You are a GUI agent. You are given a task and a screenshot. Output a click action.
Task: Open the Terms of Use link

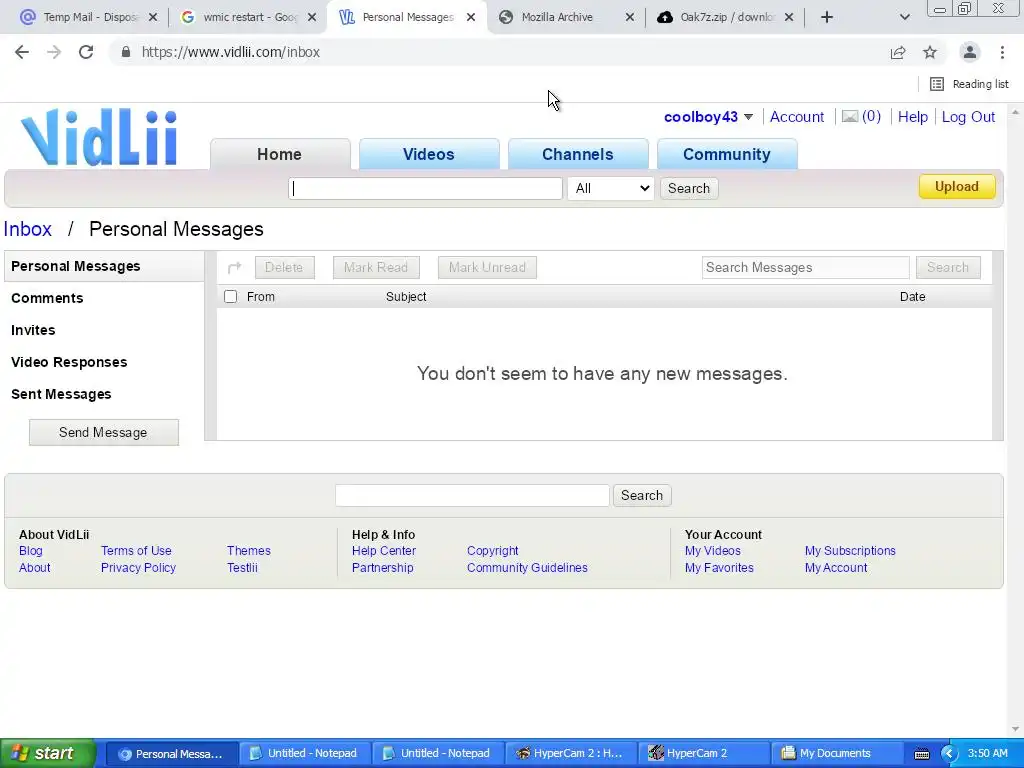136,551
